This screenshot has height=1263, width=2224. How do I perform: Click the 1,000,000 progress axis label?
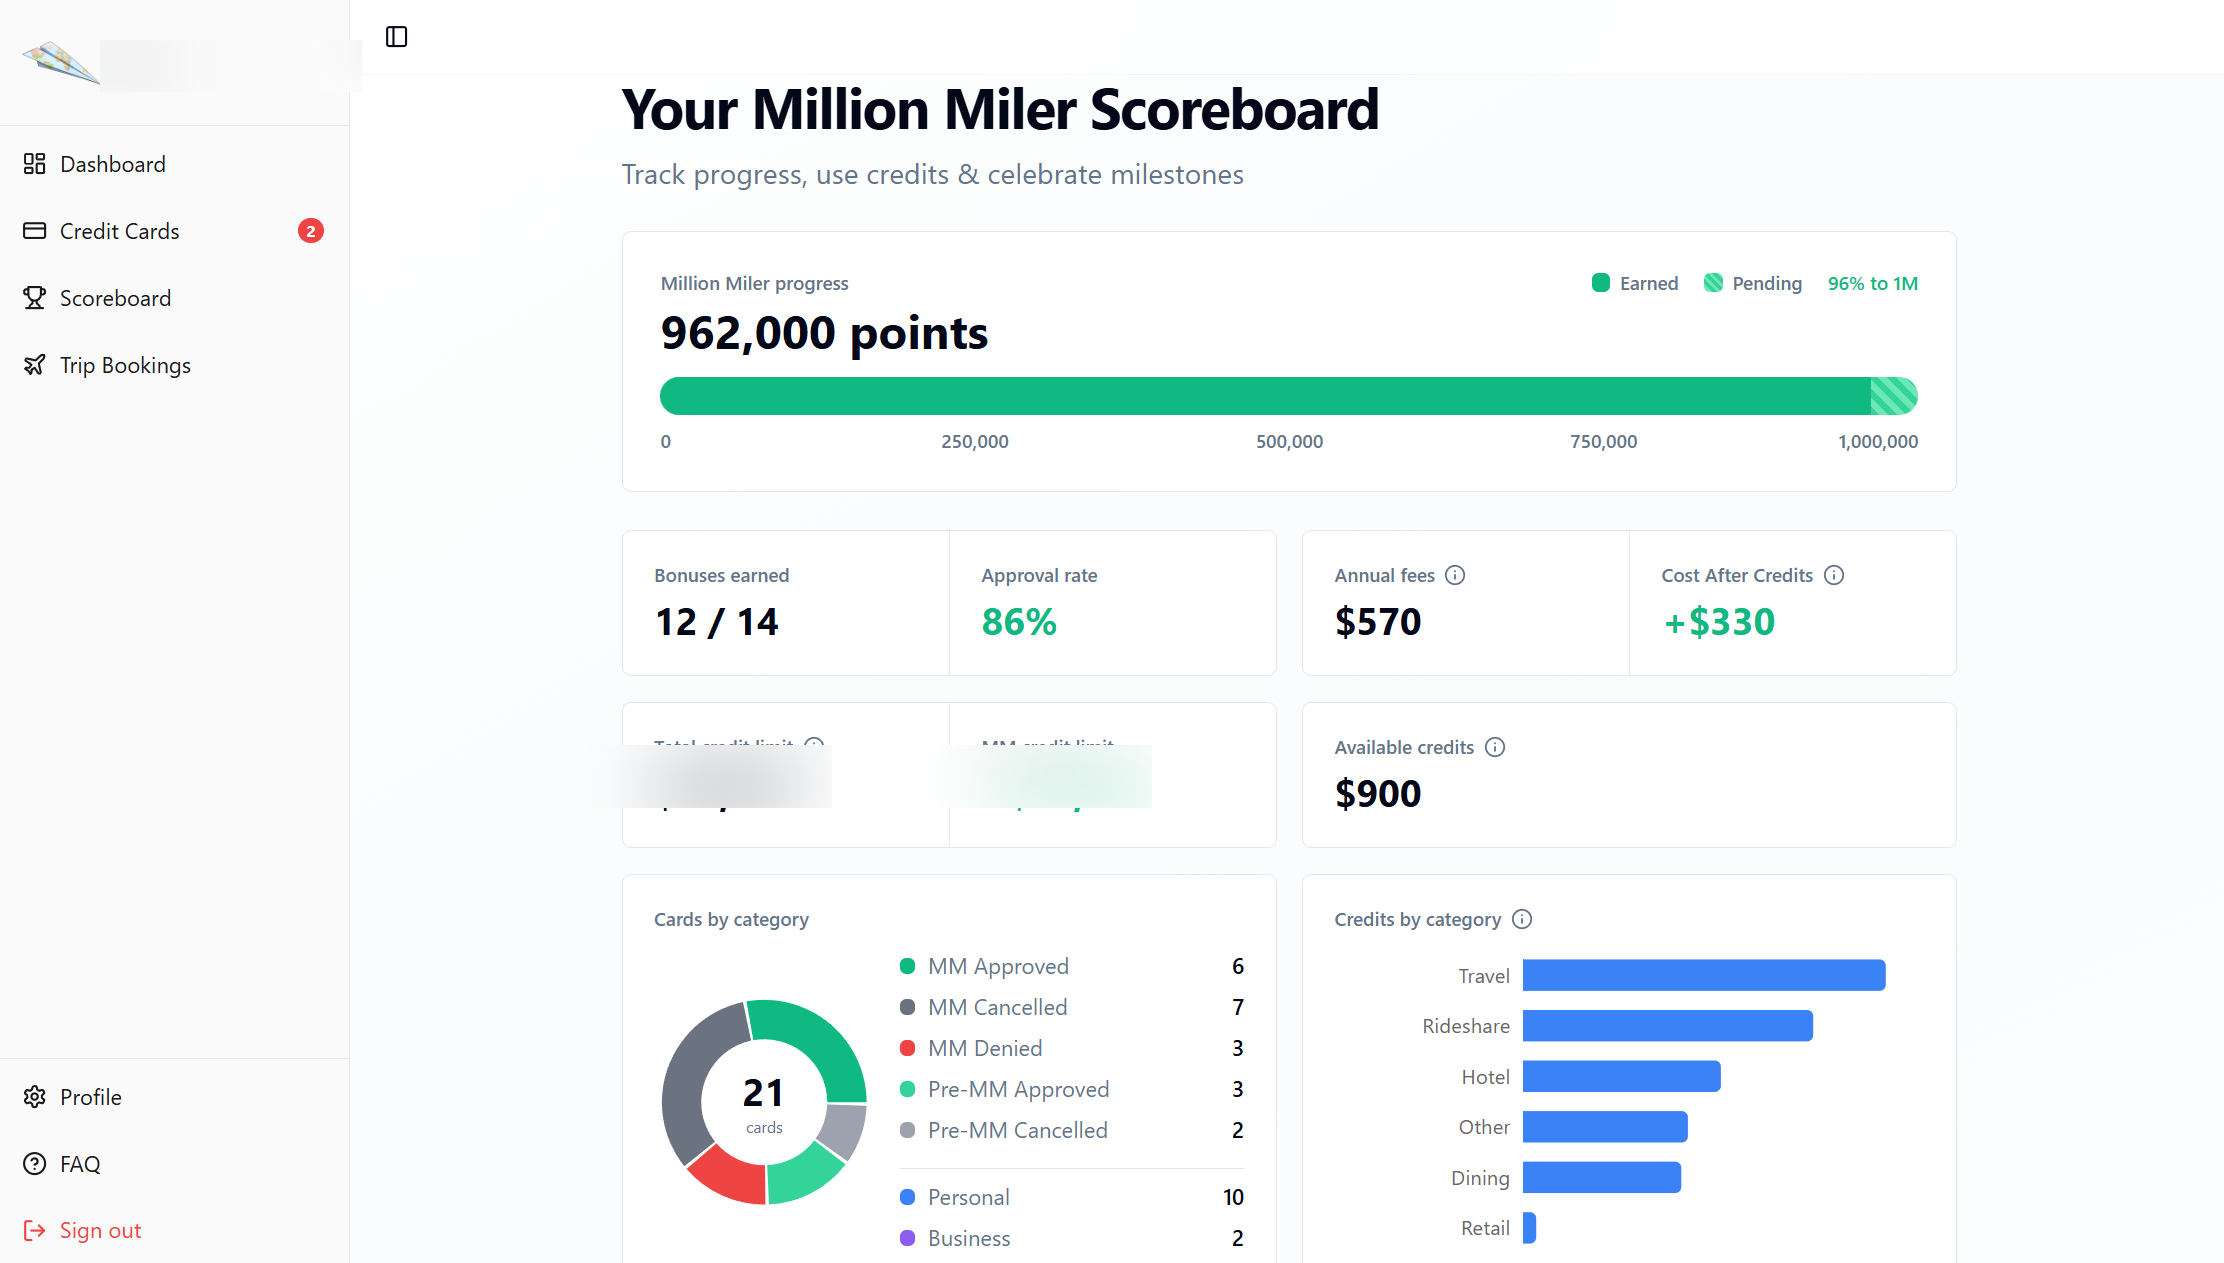1878,442
